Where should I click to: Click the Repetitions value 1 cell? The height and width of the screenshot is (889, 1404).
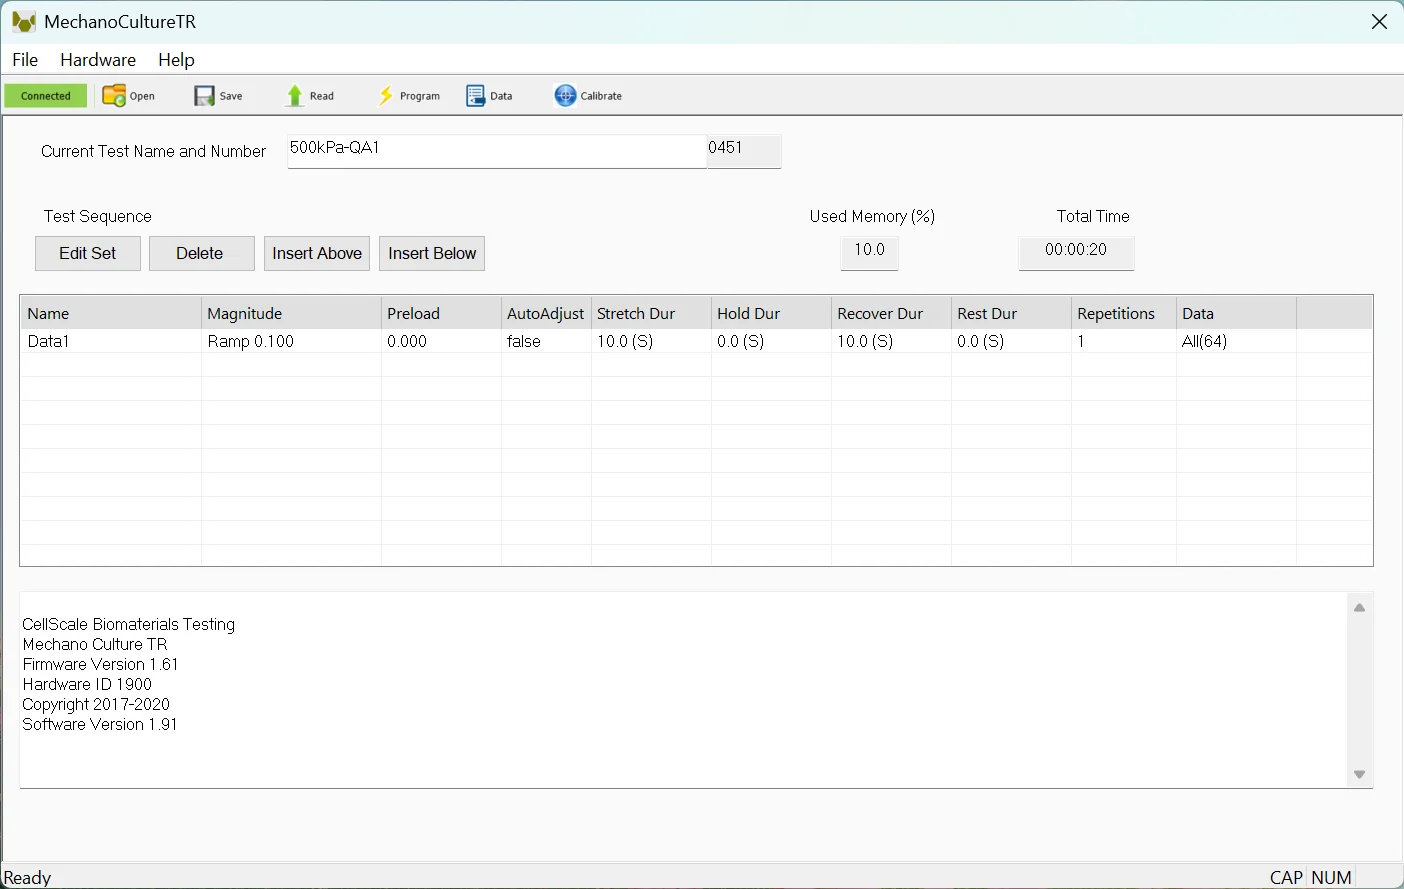pyautogui.click(x=1123, y=341)
